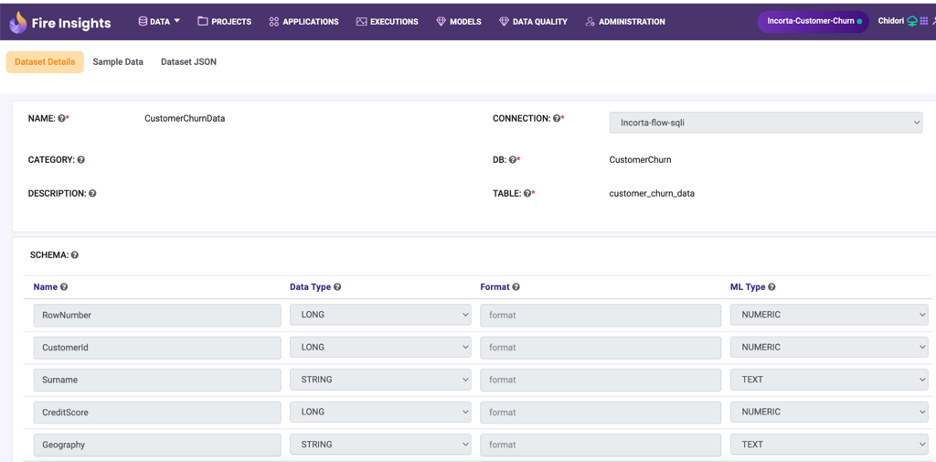The image size is (936, 462).
Task: Open the apps grid icon in header
Action: 924,21
